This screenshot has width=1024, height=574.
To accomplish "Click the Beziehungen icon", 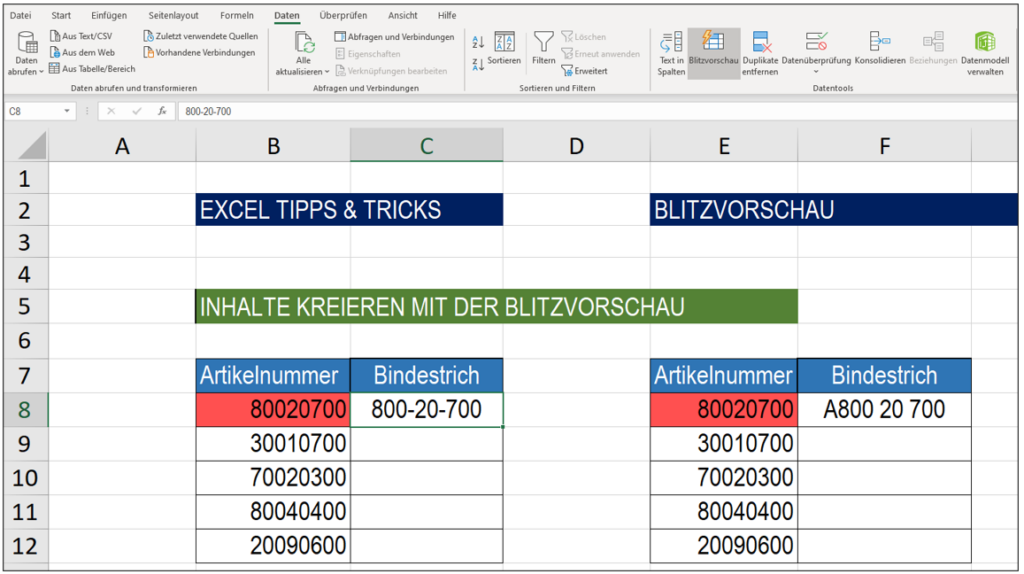I will click(x=933, y=42).
